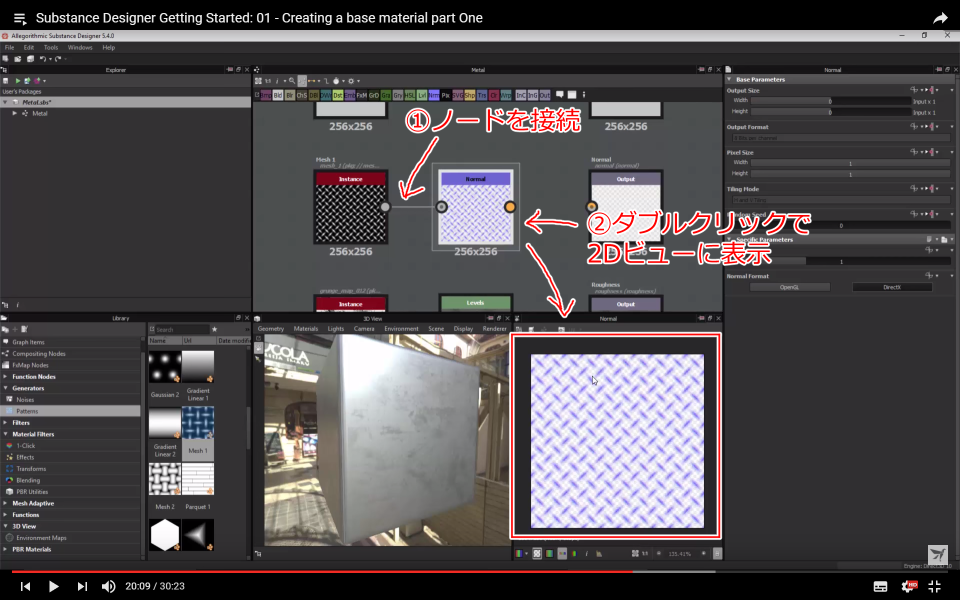This screenshot has height=600, width=960.
Task: Add a Warp (Wrp) node from toolbar
Action: coord(506,96)
